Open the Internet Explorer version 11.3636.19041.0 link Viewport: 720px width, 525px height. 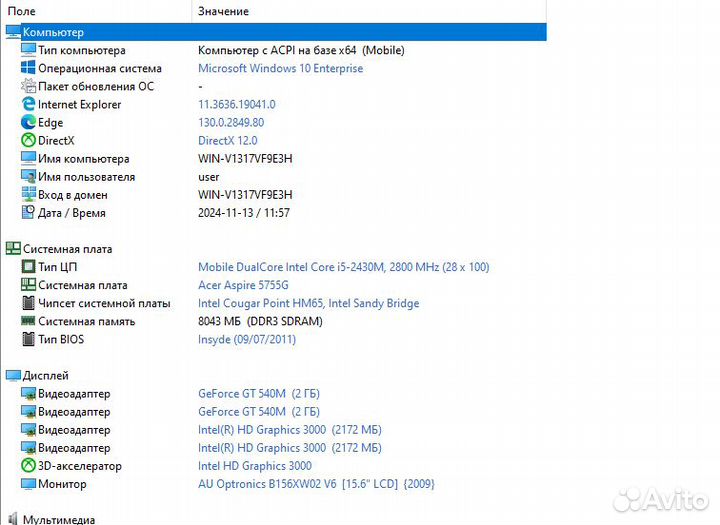(236, 104)
